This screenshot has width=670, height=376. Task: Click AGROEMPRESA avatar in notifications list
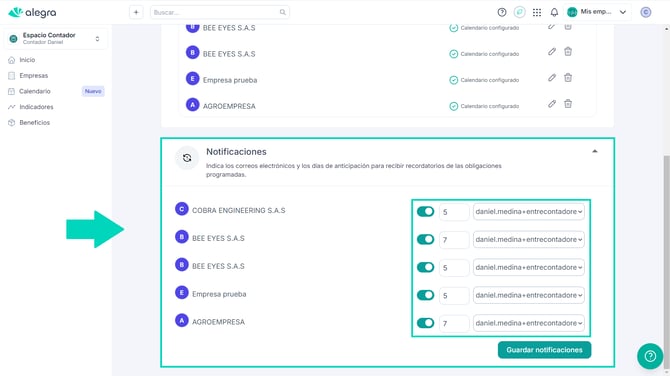(x=182, y=320)
